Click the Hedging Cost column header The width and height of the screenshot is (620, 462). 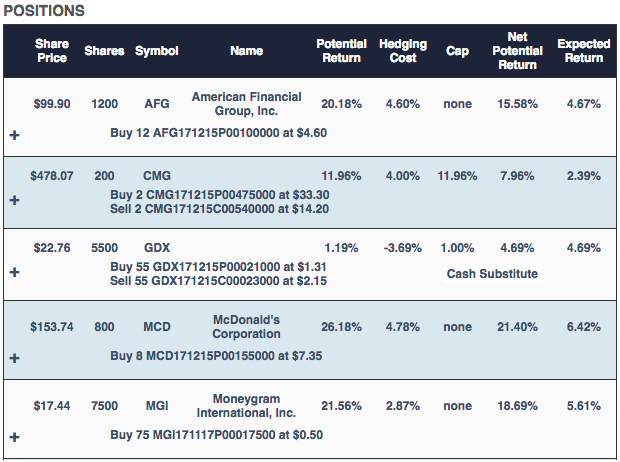click(x=403, y=51)
